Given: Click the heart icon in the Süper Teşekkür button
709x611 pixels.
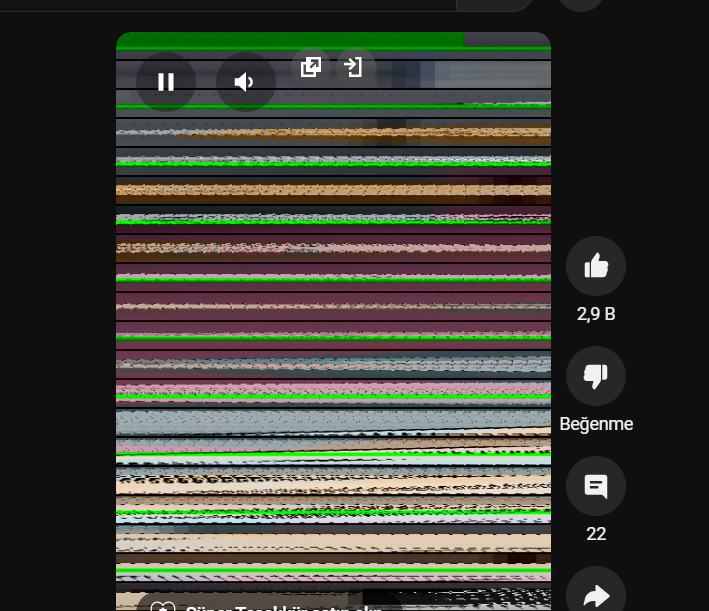Looking at the screenshot, I should [x=163, y=606].
